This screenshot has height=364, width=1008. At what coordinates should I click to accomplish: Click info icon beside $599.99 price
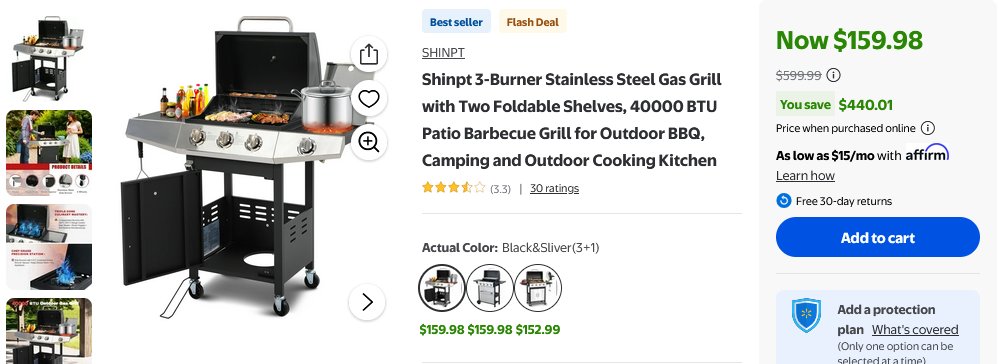[x=833, y=75]
